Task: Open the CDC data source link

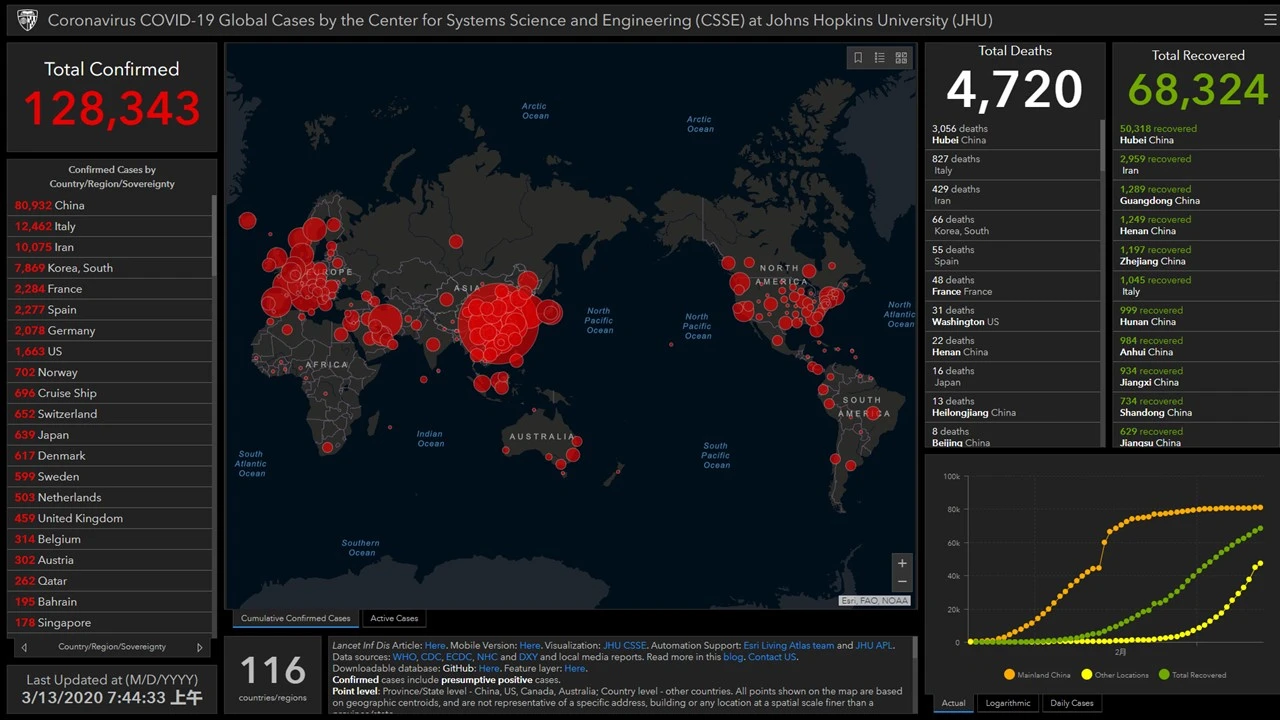Action: (431, 657)
